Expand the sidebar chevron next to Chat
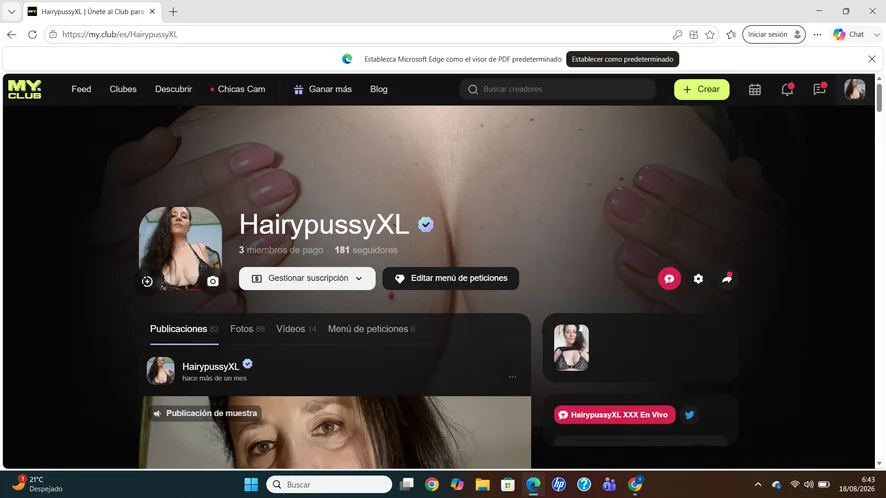The height and width of the screenshot is (498, 886). [876, 34]
